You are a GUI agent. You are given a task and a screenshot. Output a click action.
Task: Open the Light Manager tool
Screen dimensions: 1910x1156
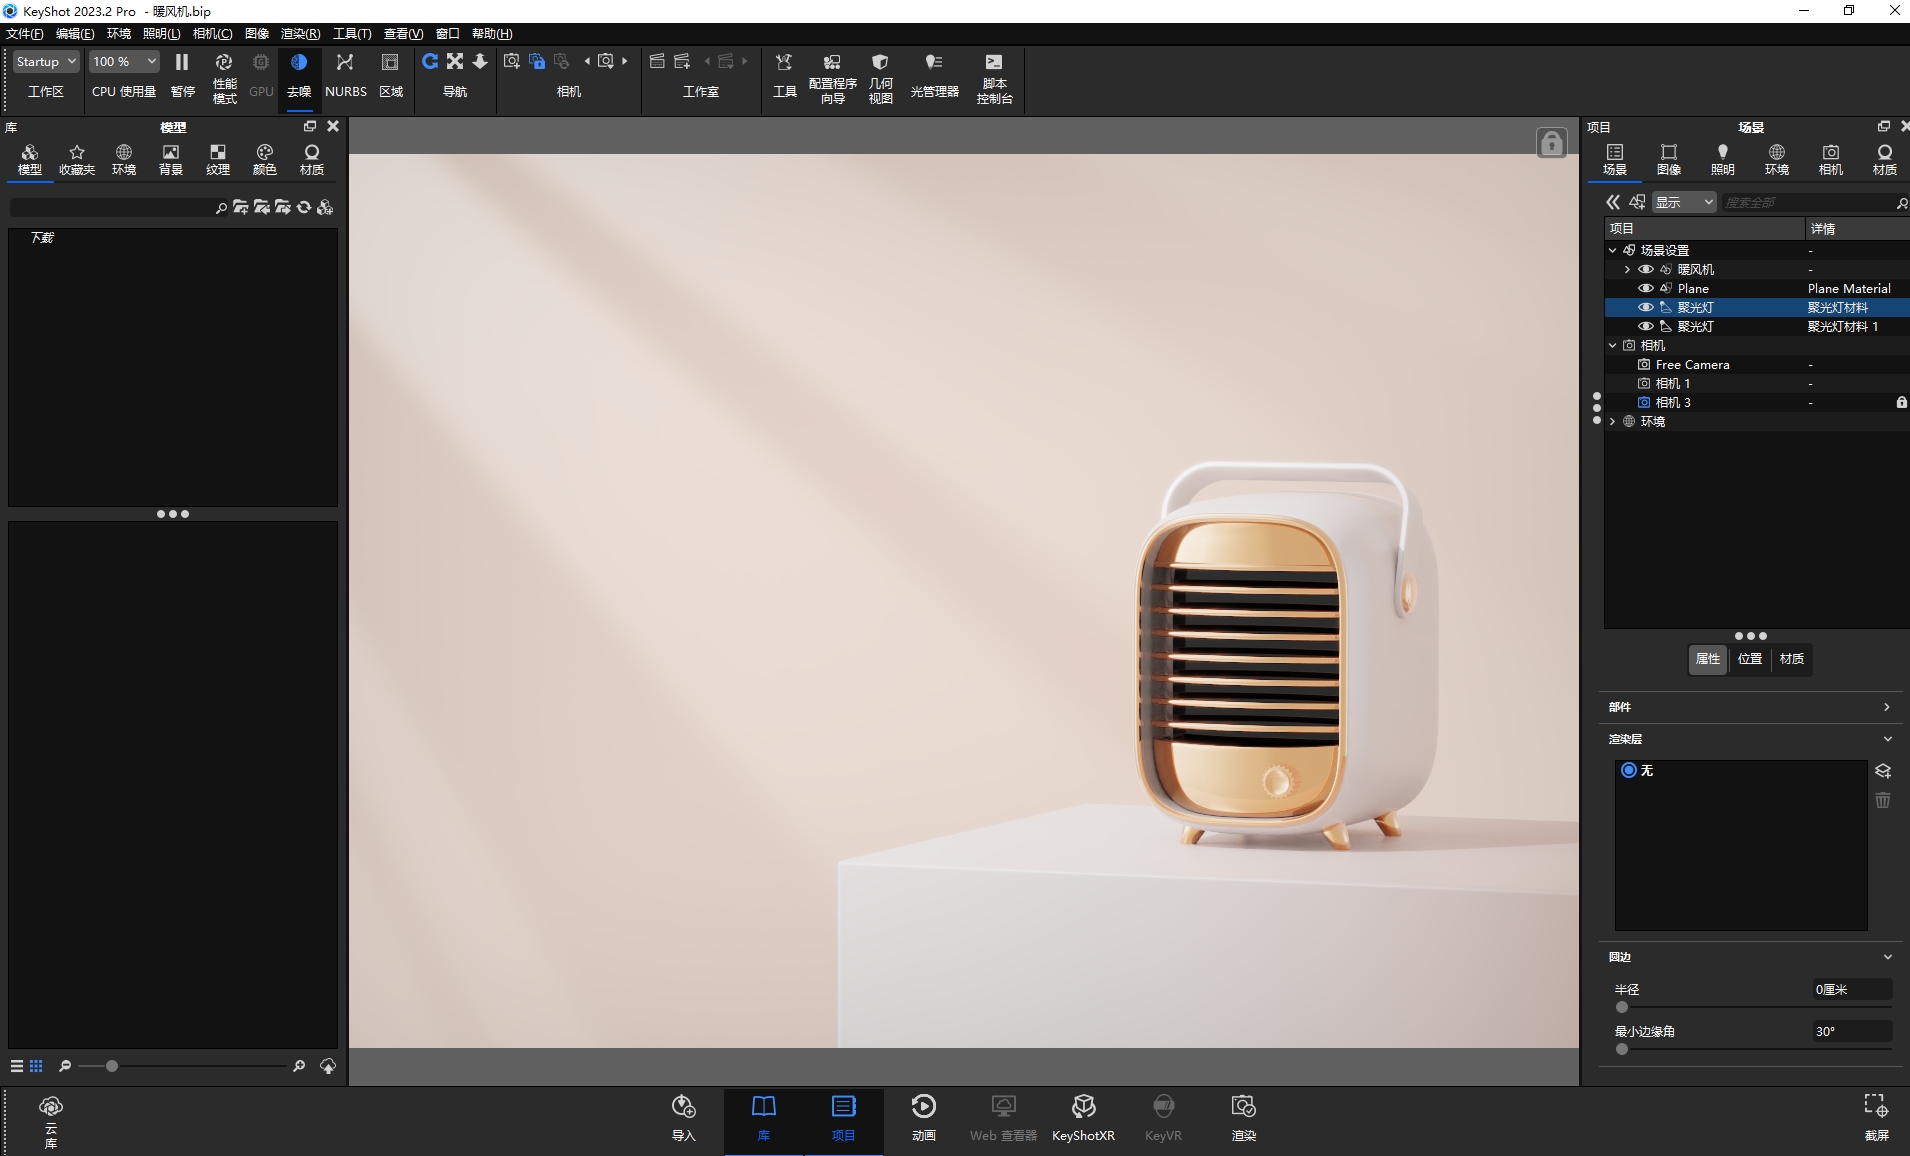934,63
